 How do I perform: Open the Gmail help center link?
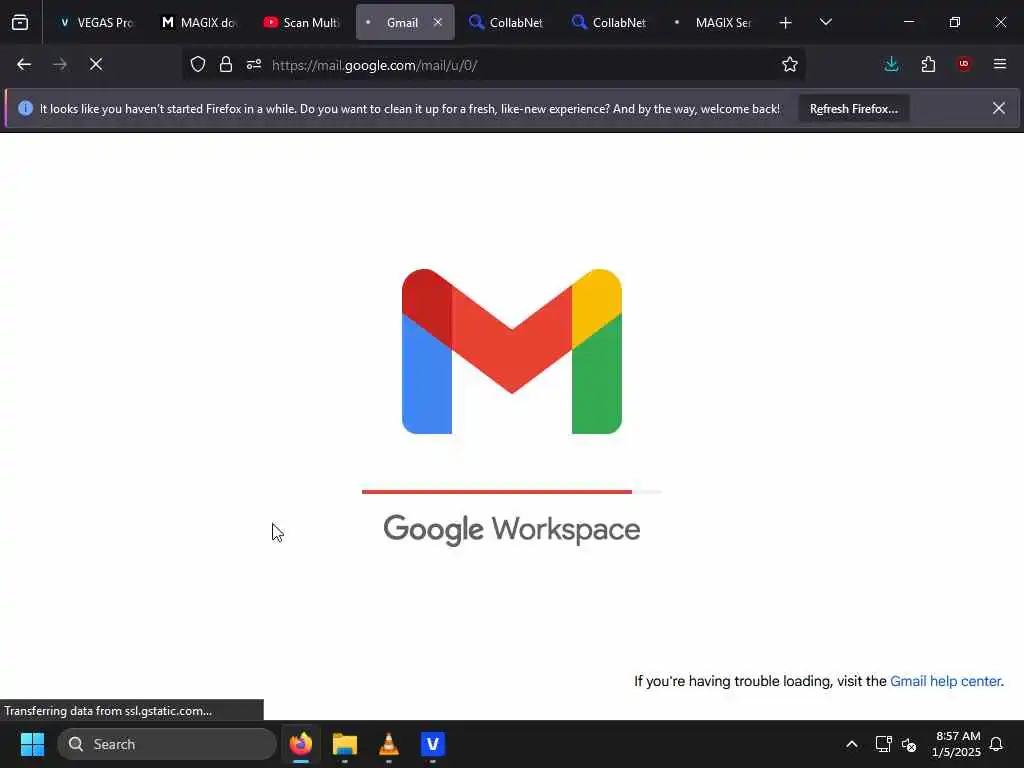point(946,681)
